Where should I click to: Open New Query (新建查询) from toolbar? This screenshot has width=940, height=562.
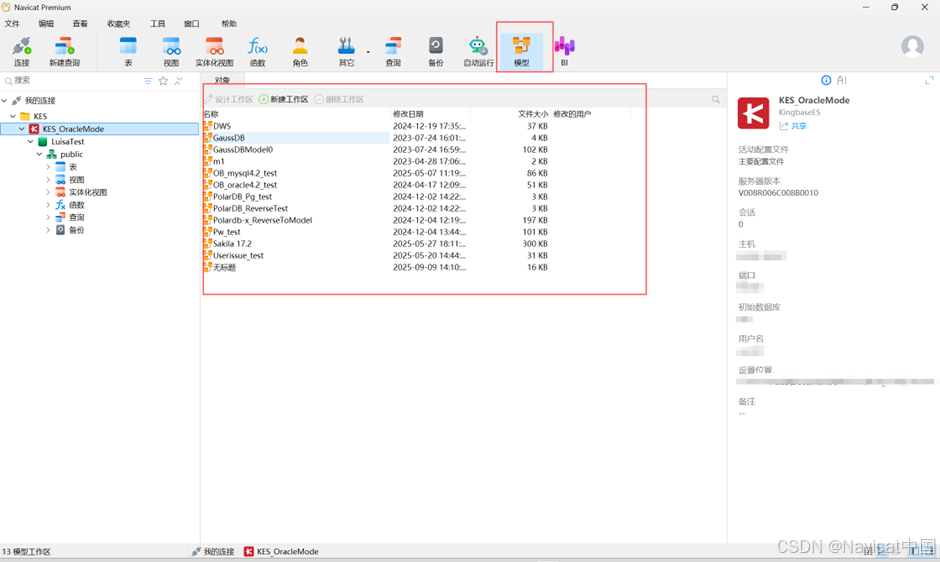tap(64, 52)
